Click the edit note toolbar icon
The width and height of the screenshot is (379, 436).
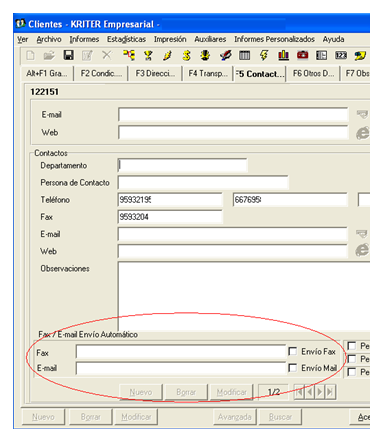coord(87,55)
